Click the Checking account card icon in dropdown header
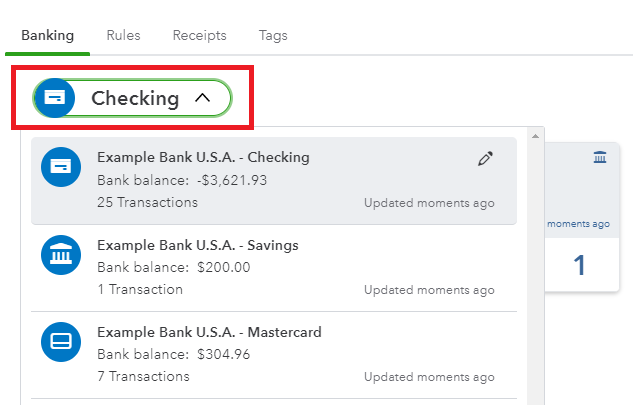Viewport: 633px width, 405px height. pos(54,98)
